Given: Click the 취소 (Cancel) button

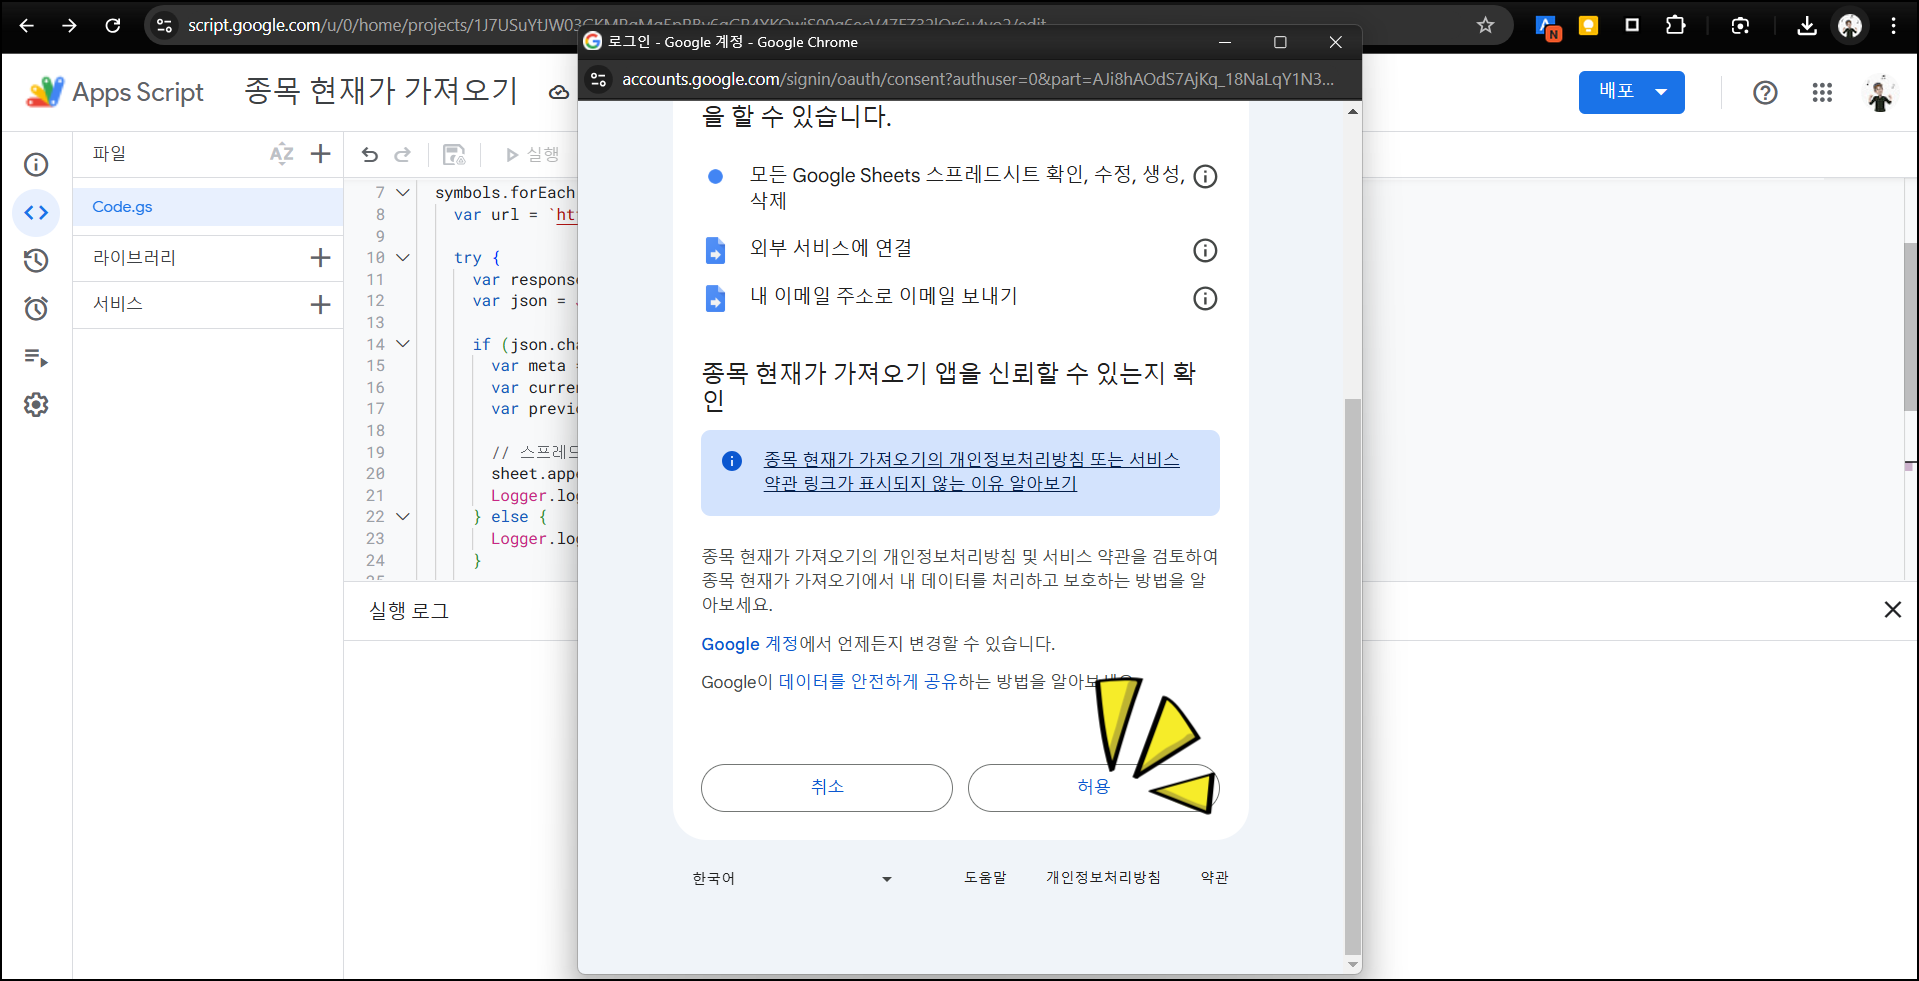Looking at the screenshot, I should (827, 787).
